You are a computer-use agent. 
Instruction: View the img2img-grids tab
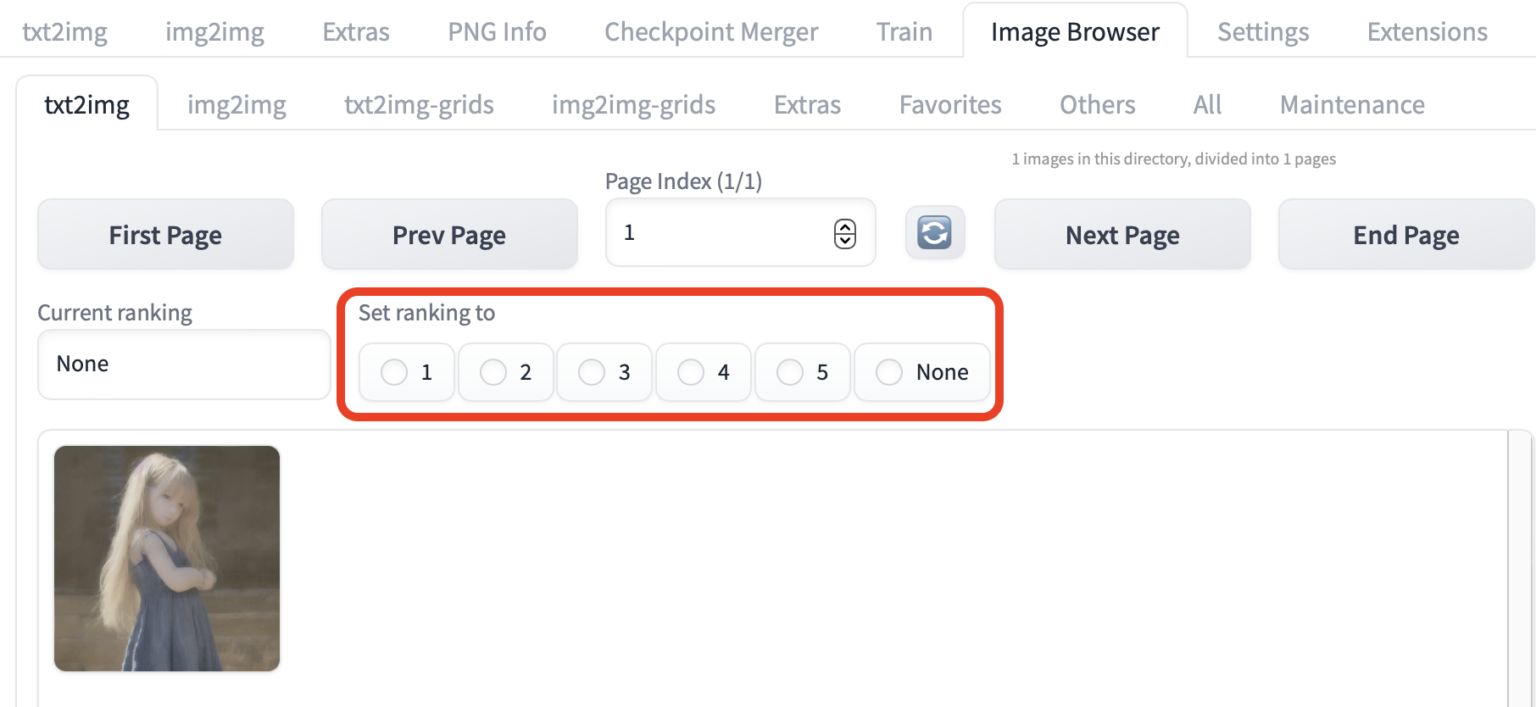[x=633, y=104]
